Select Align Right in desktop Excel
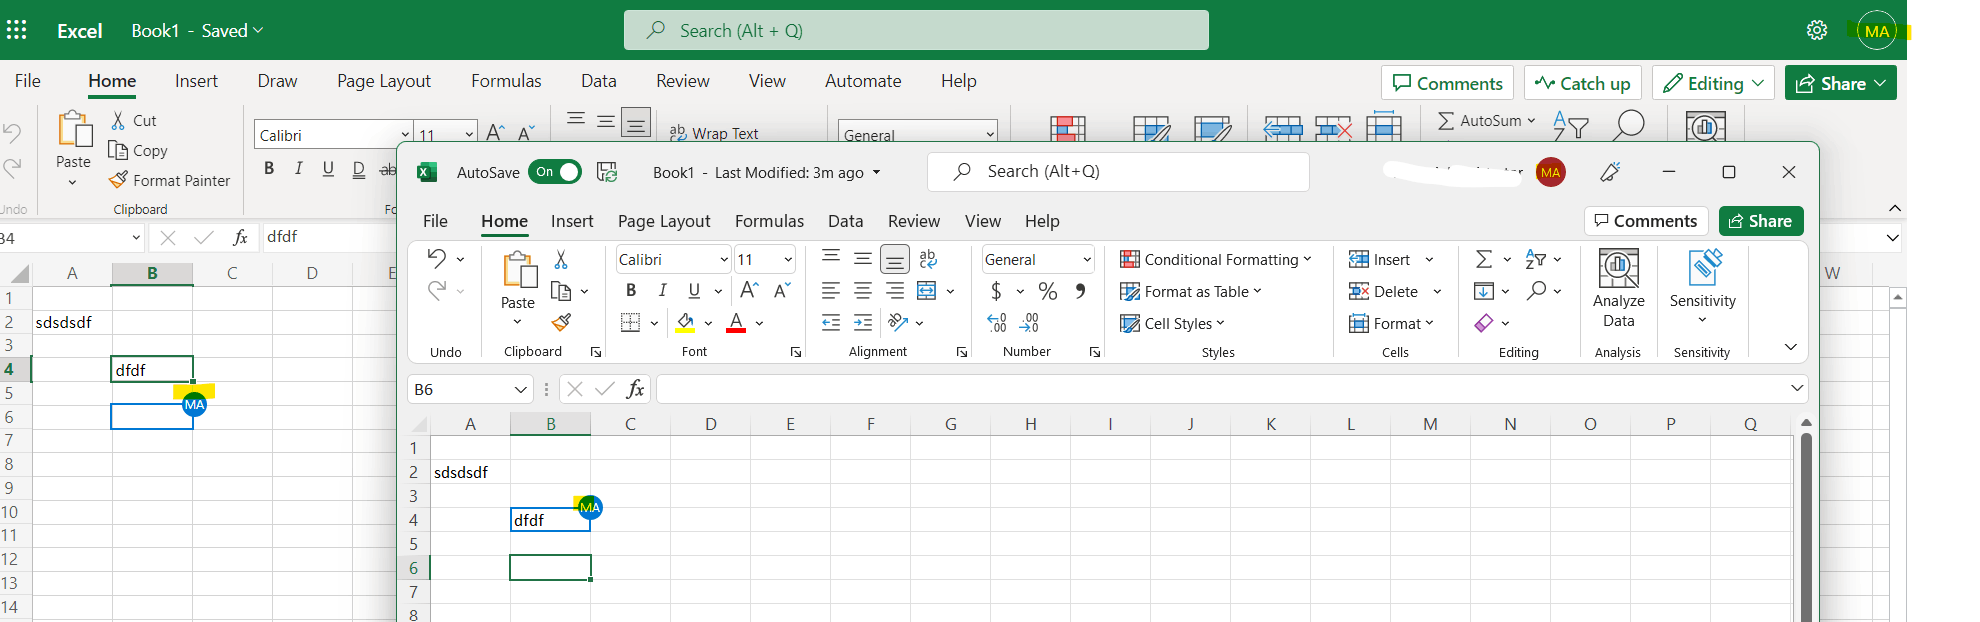 (895, 291)
